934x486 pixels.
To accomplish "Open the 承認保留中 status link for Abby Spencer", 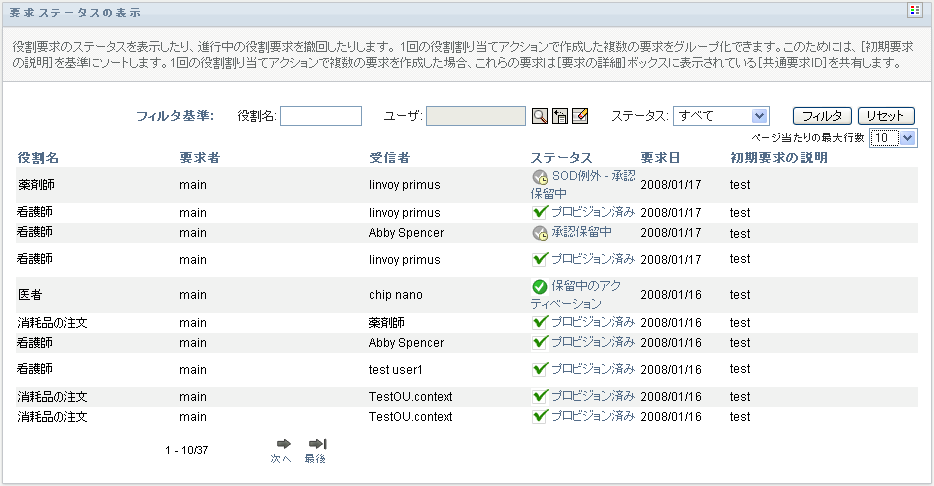I will 581,232.
